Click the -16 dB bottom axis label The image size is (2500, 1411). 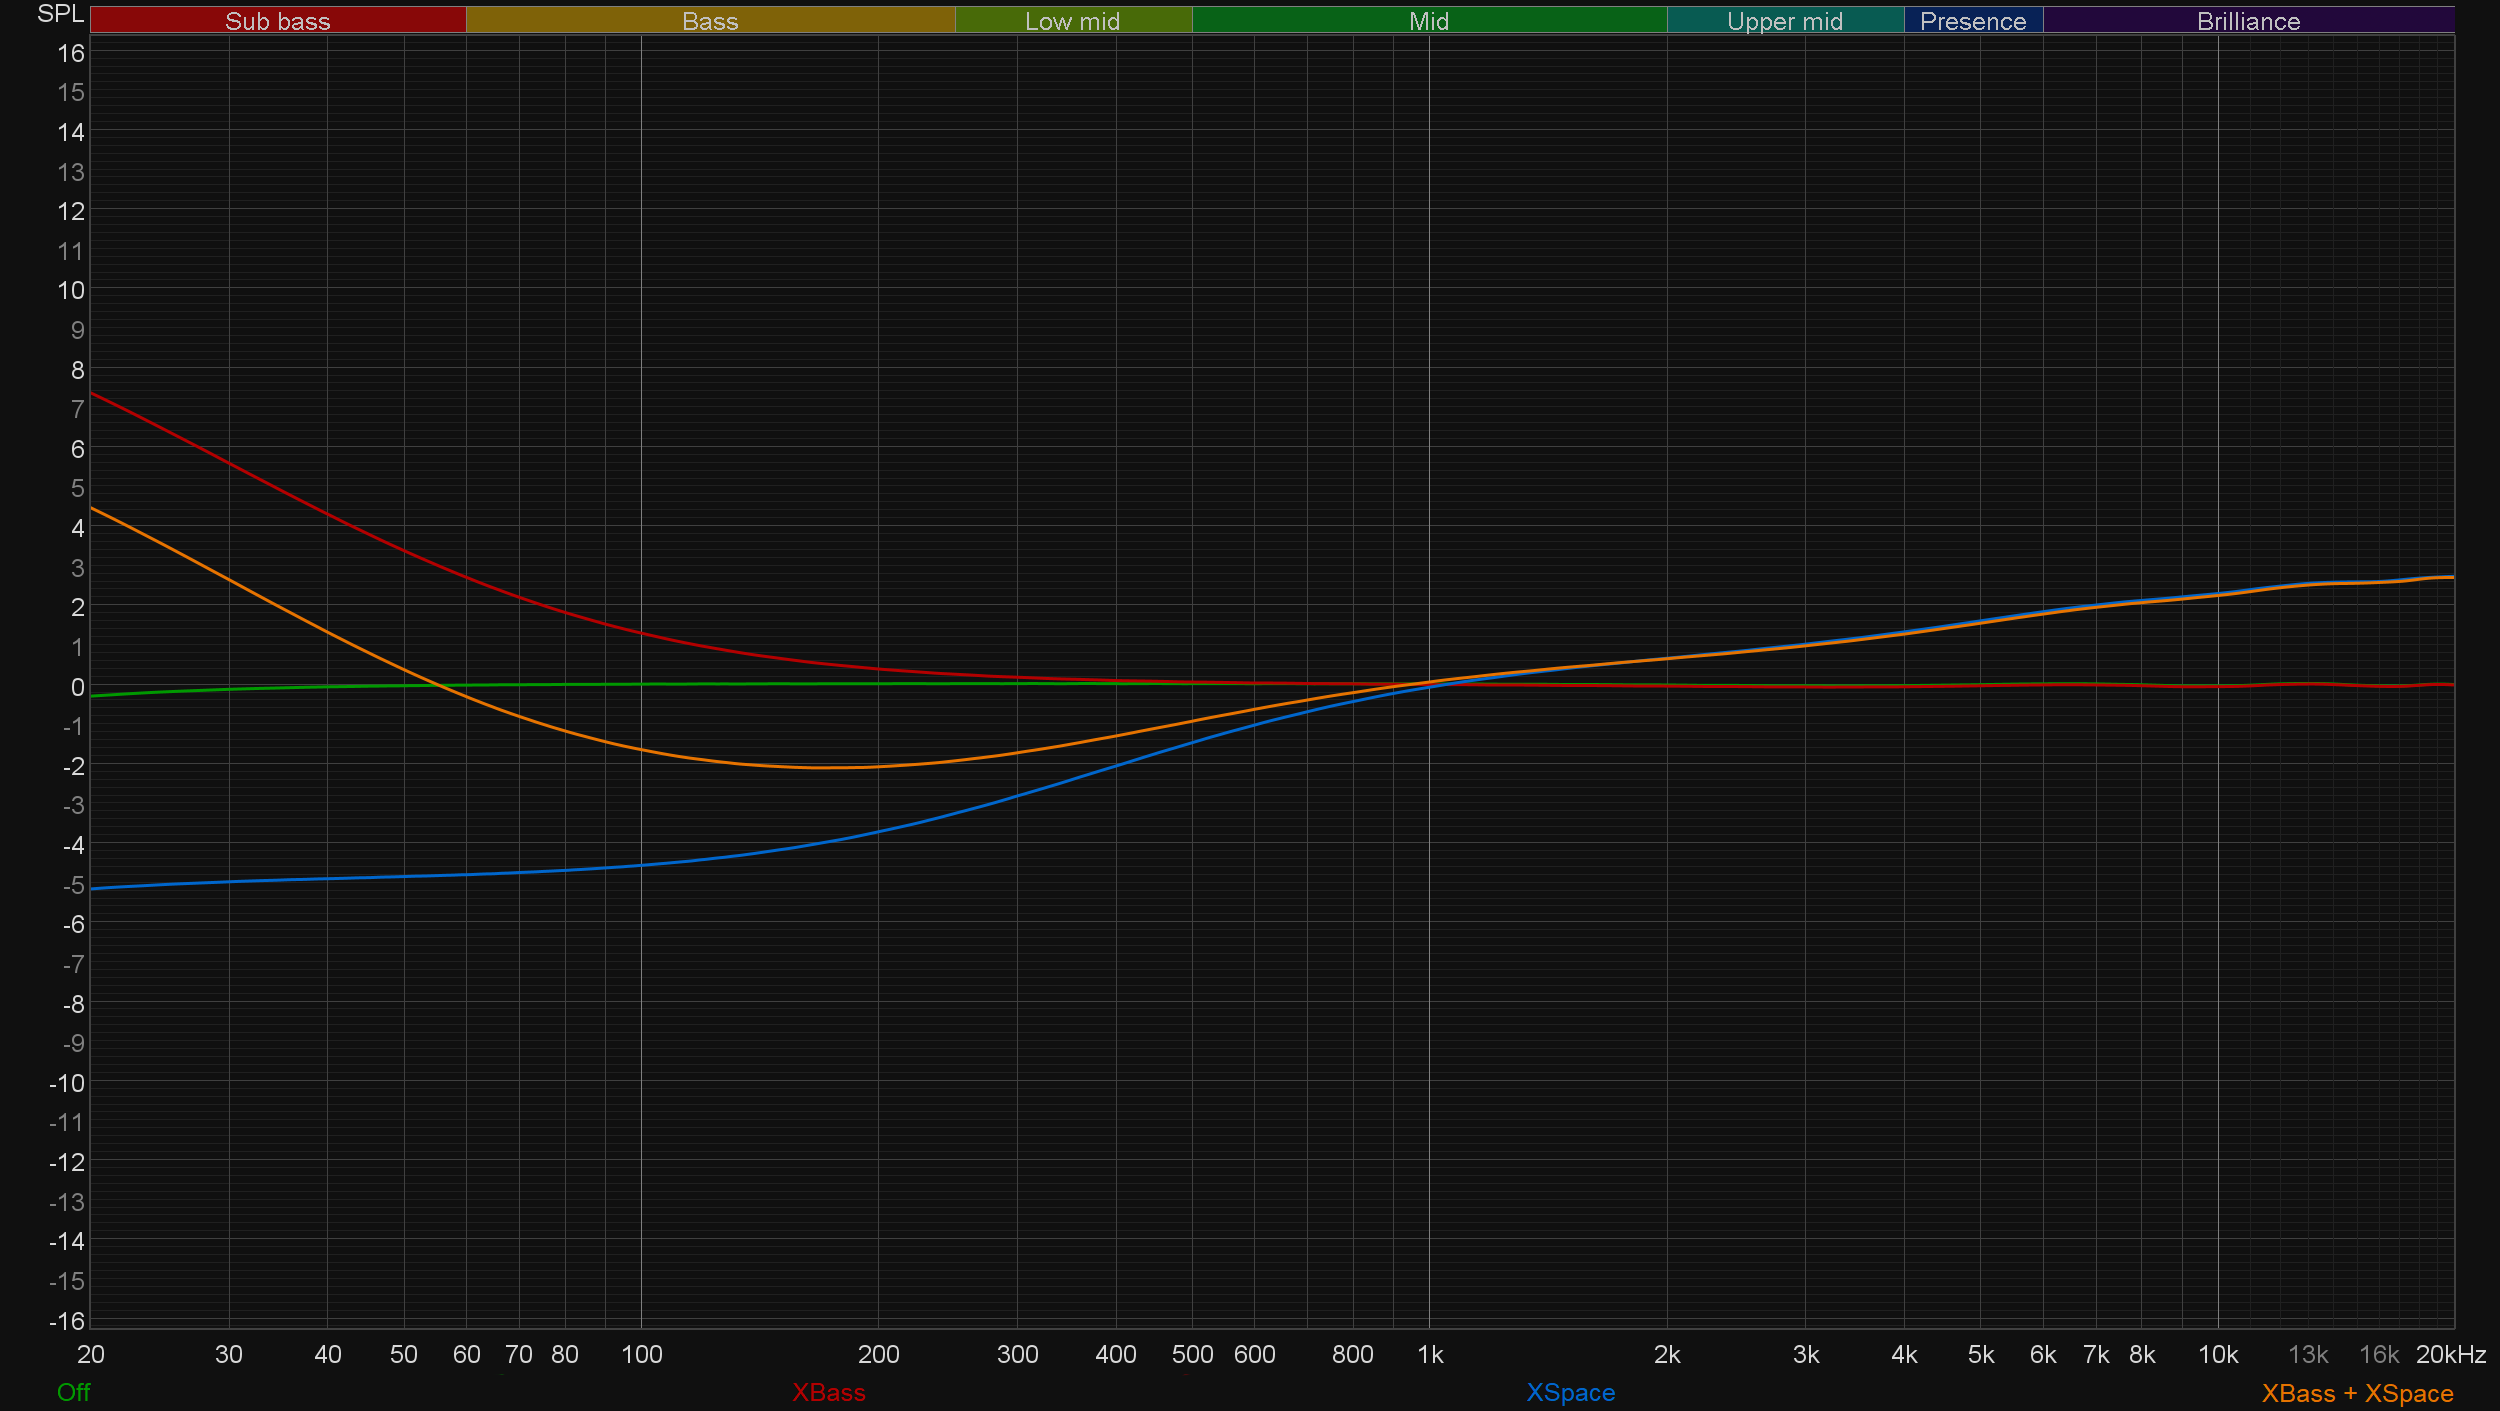pyautogui.click(x=67, y=1321)
